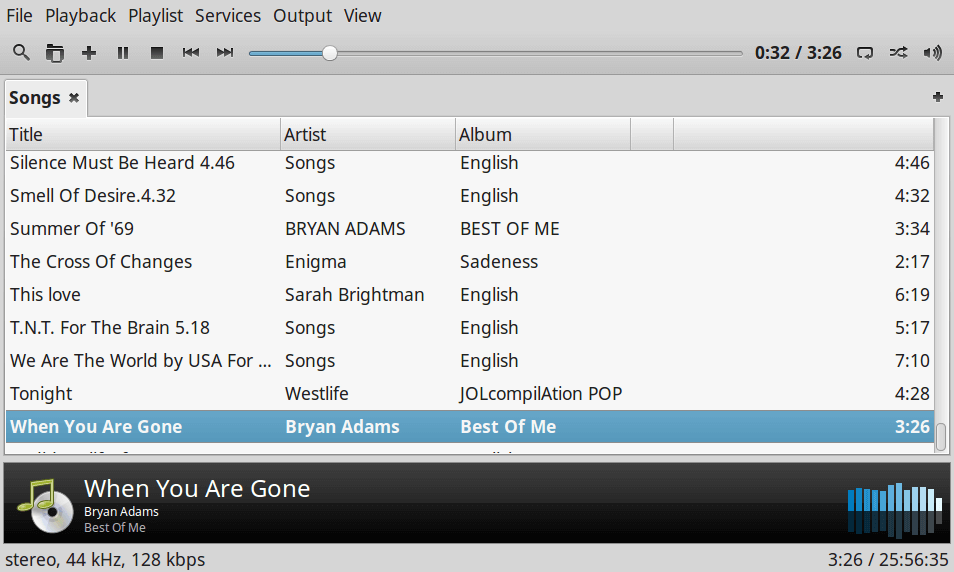This screenshot has height=572, width=954.
Task: Open the Services menu
Action: click(x=228, y=16)
